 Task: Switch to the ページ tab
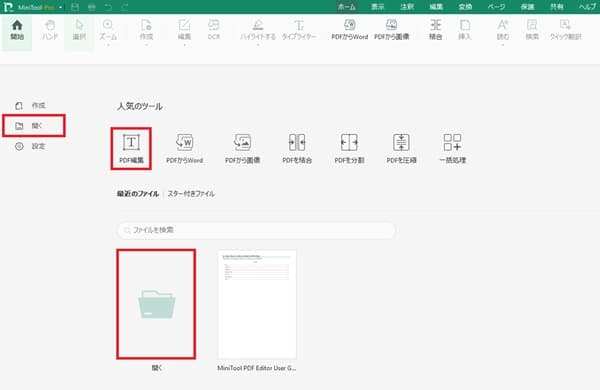point(496,7)
